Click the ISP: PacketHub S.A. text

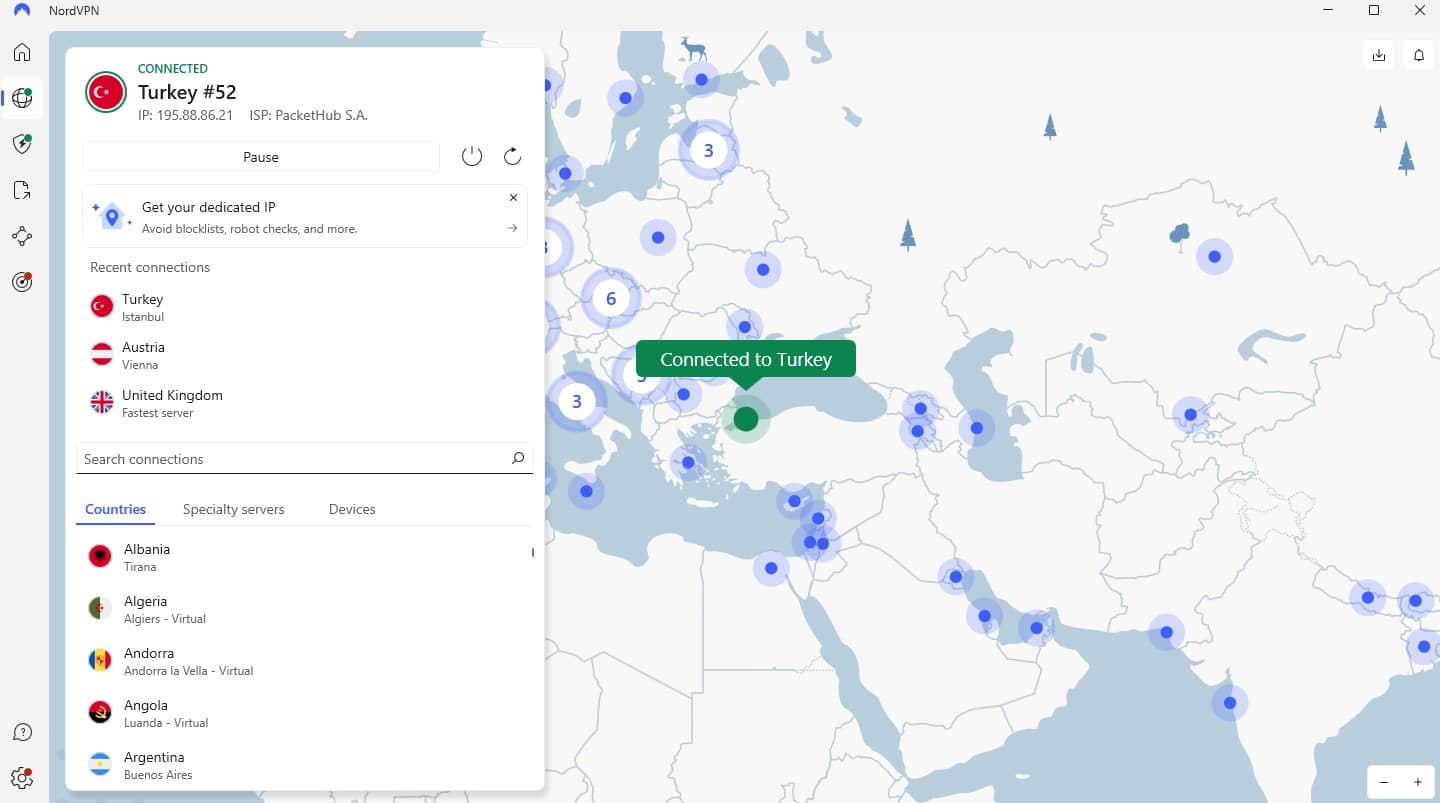[308, 115]
